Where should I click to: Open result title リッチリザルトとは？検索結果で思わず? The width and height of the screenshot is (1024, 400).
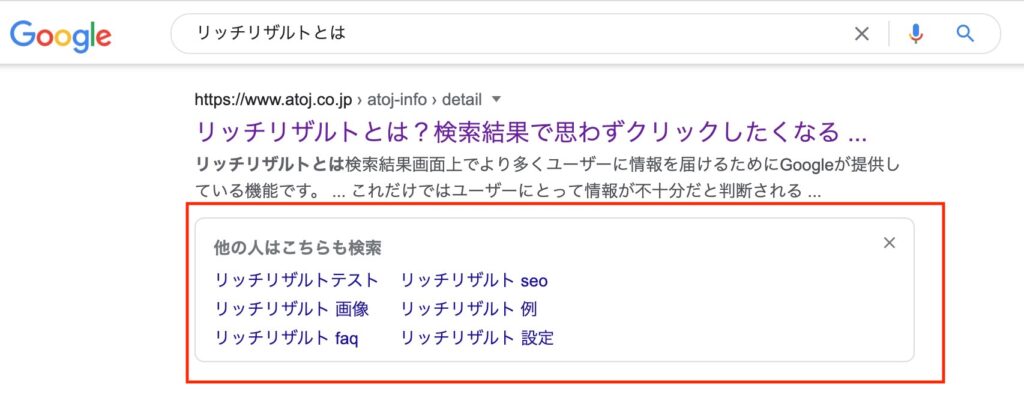(531, 133)
